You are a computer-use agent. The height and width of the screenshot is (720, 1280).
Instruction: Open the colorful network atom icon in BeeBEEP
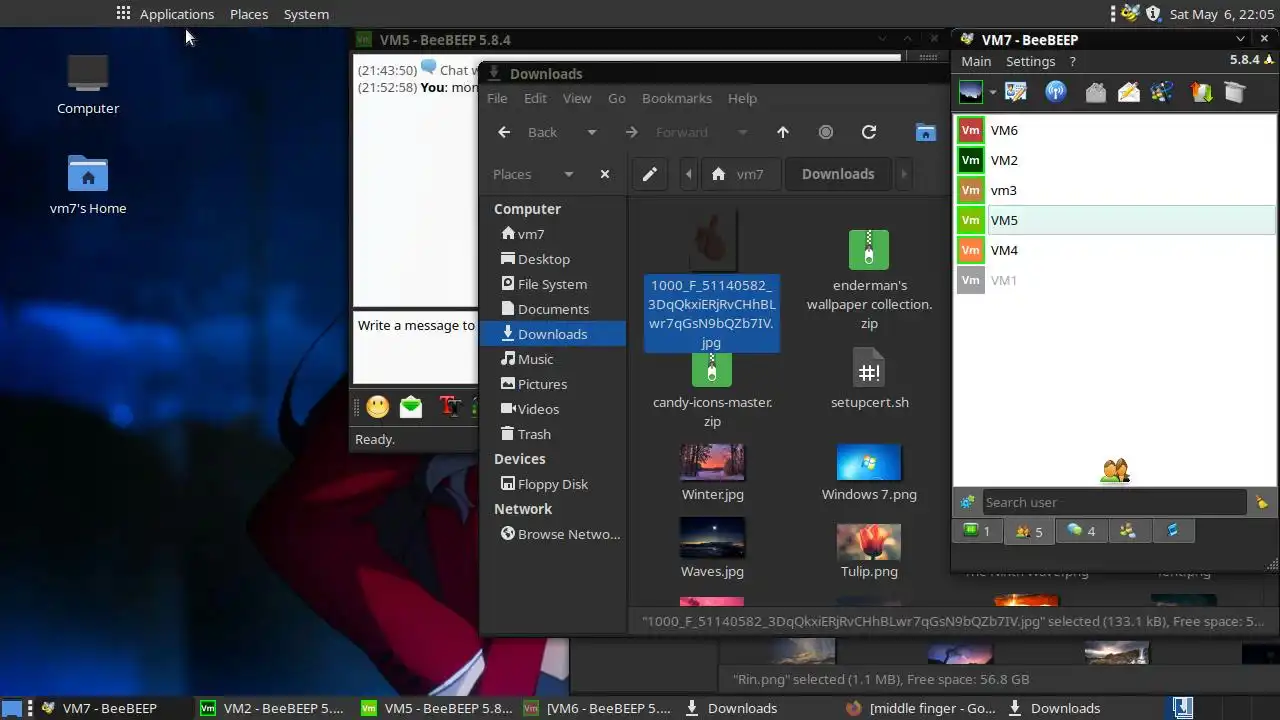(x=1162, y=92)
